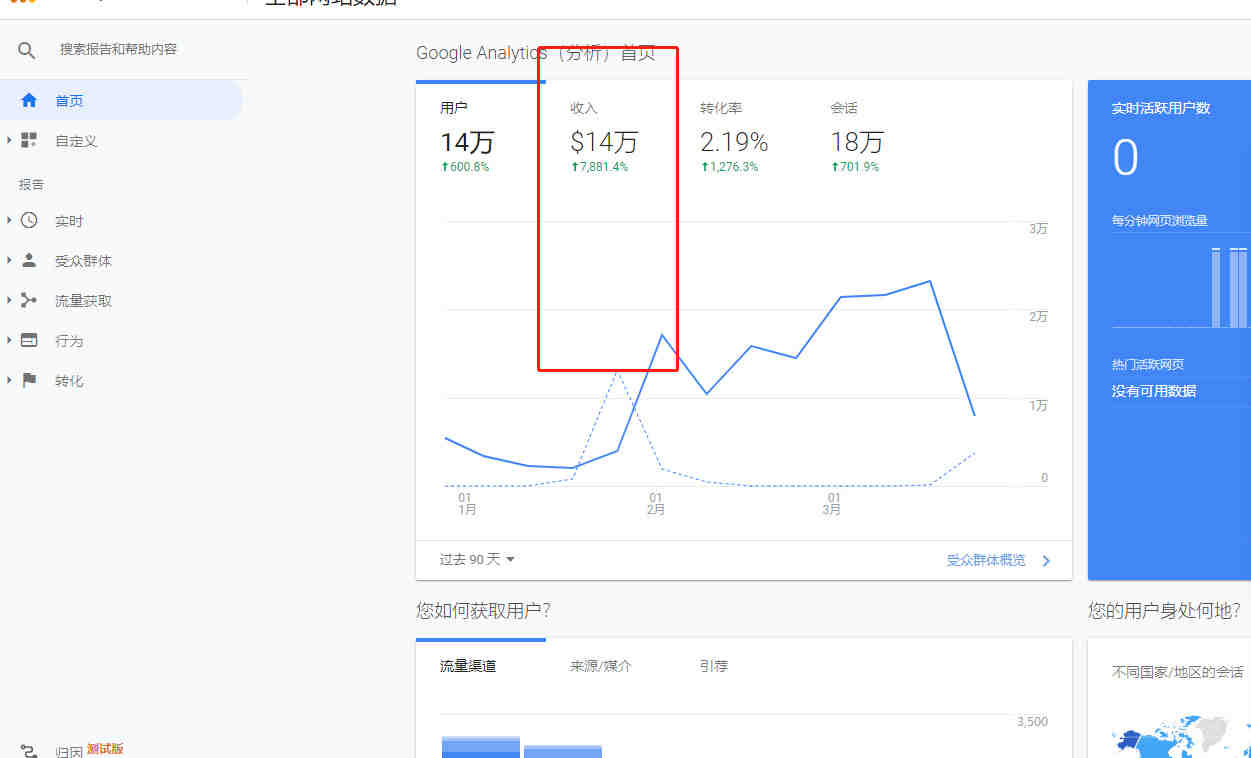Click the arrow next to 受众群体概览
This screenshot has height=758, width=1251.
(1046, 561)
